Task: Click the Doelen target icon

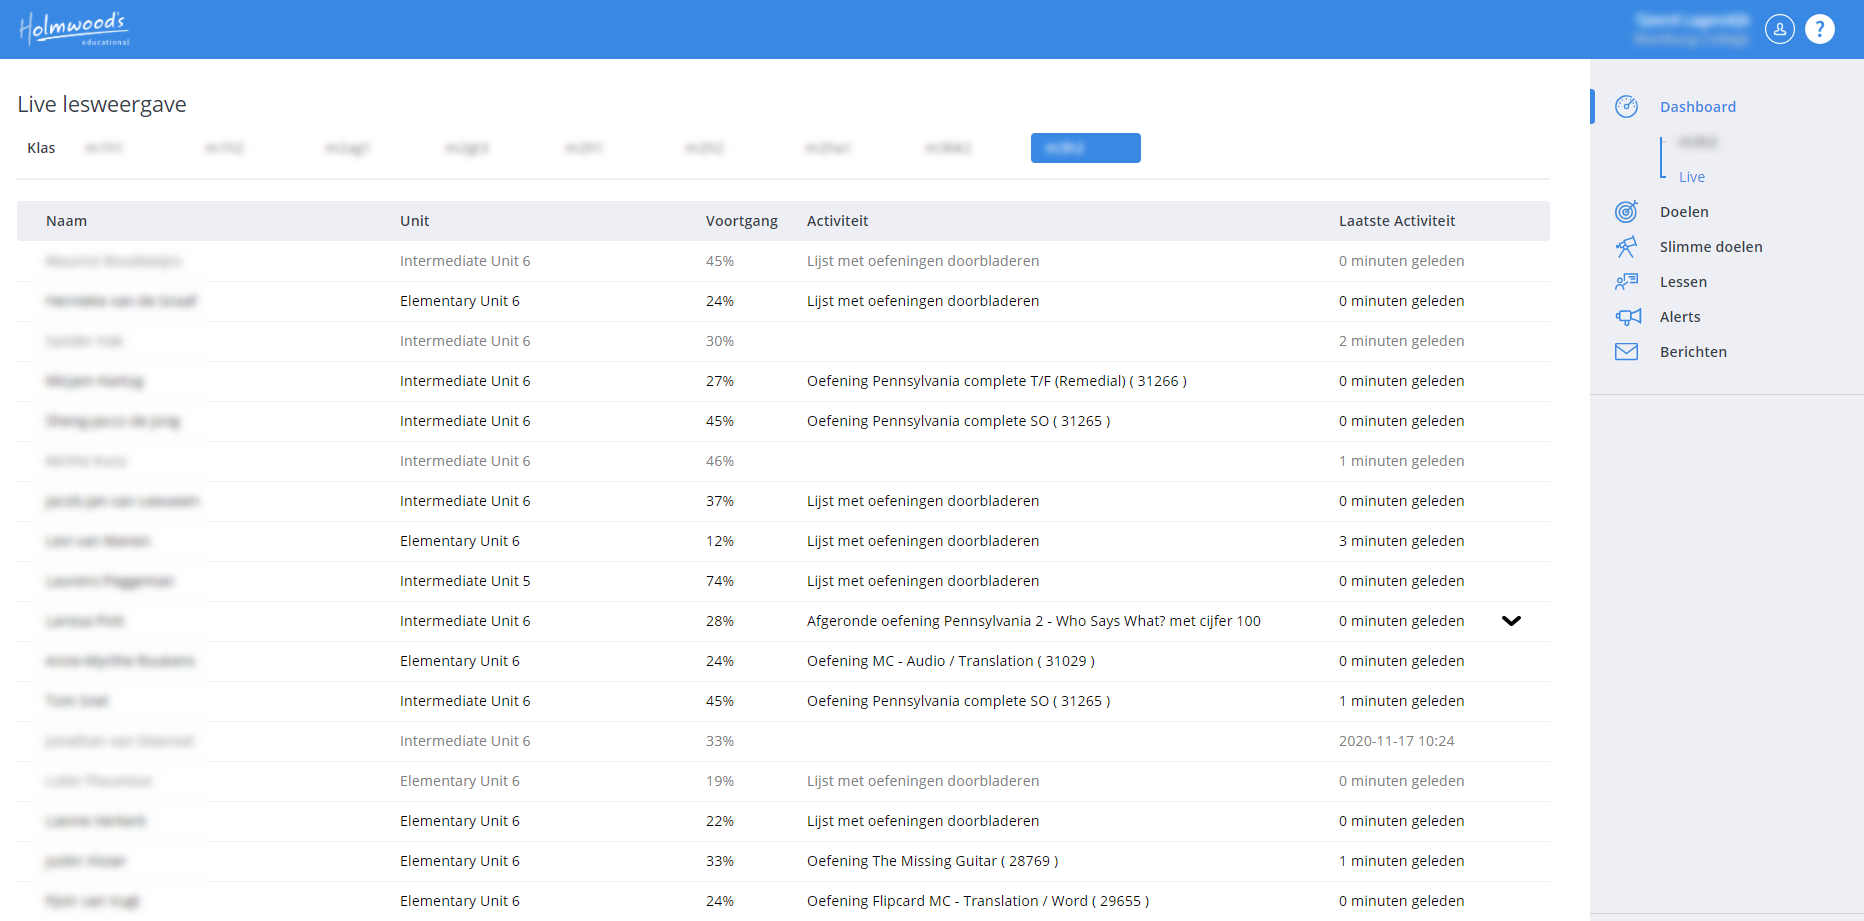Action: 1627,212
